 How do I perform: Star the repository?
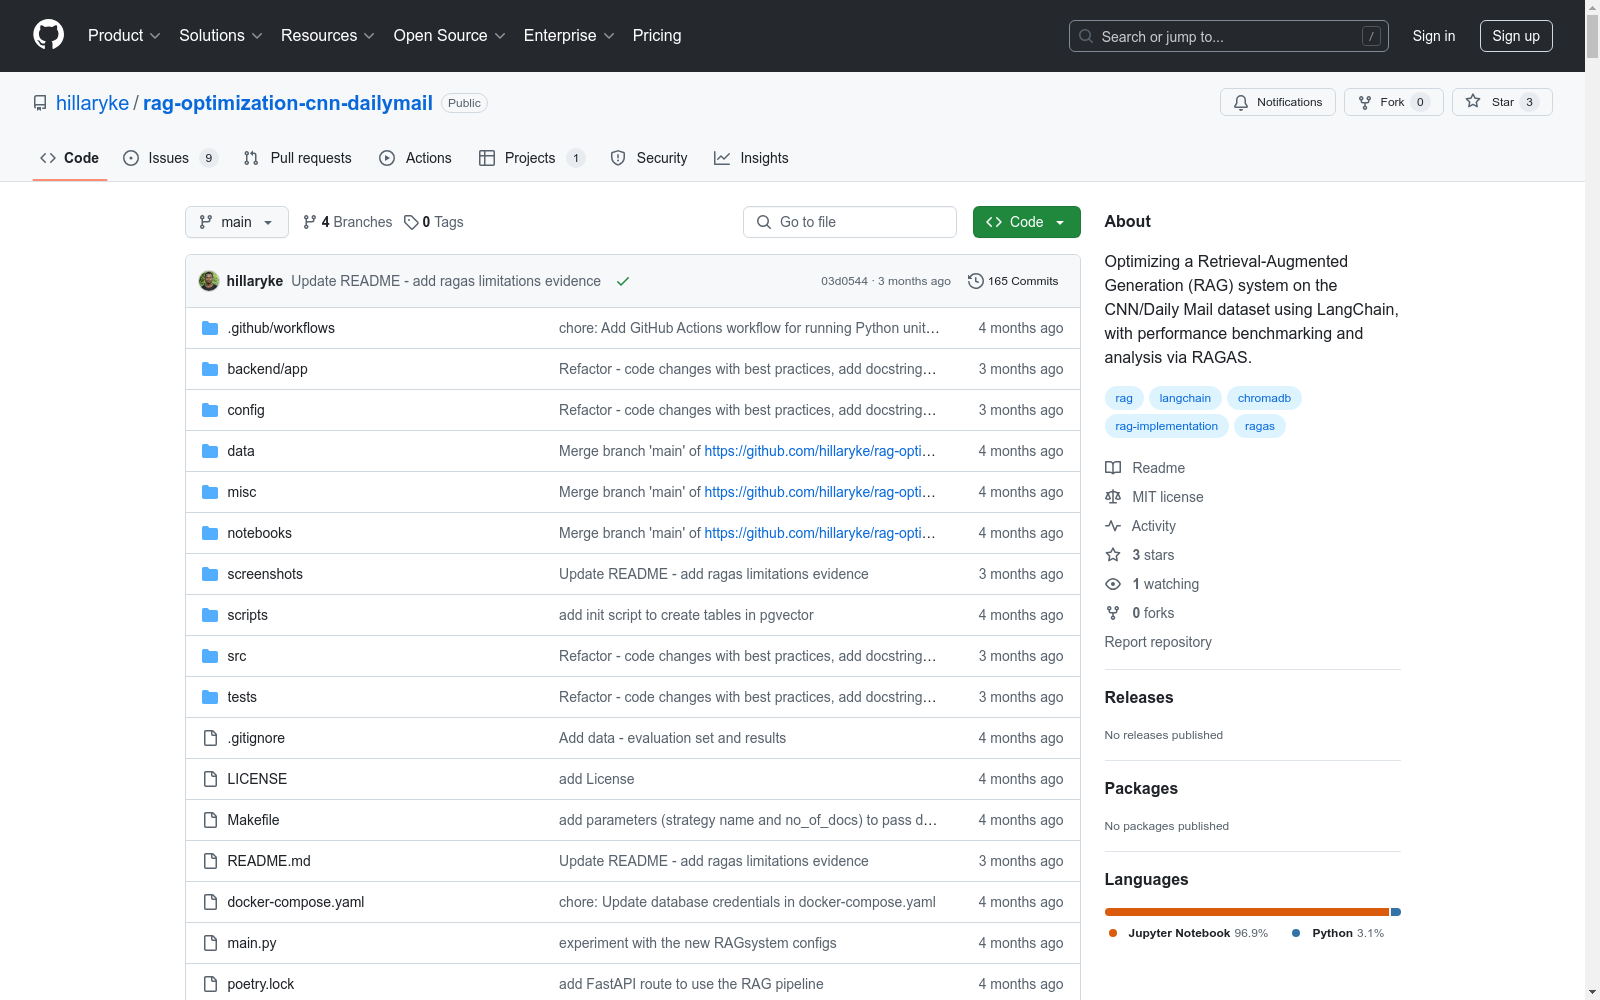[1502, 102]
